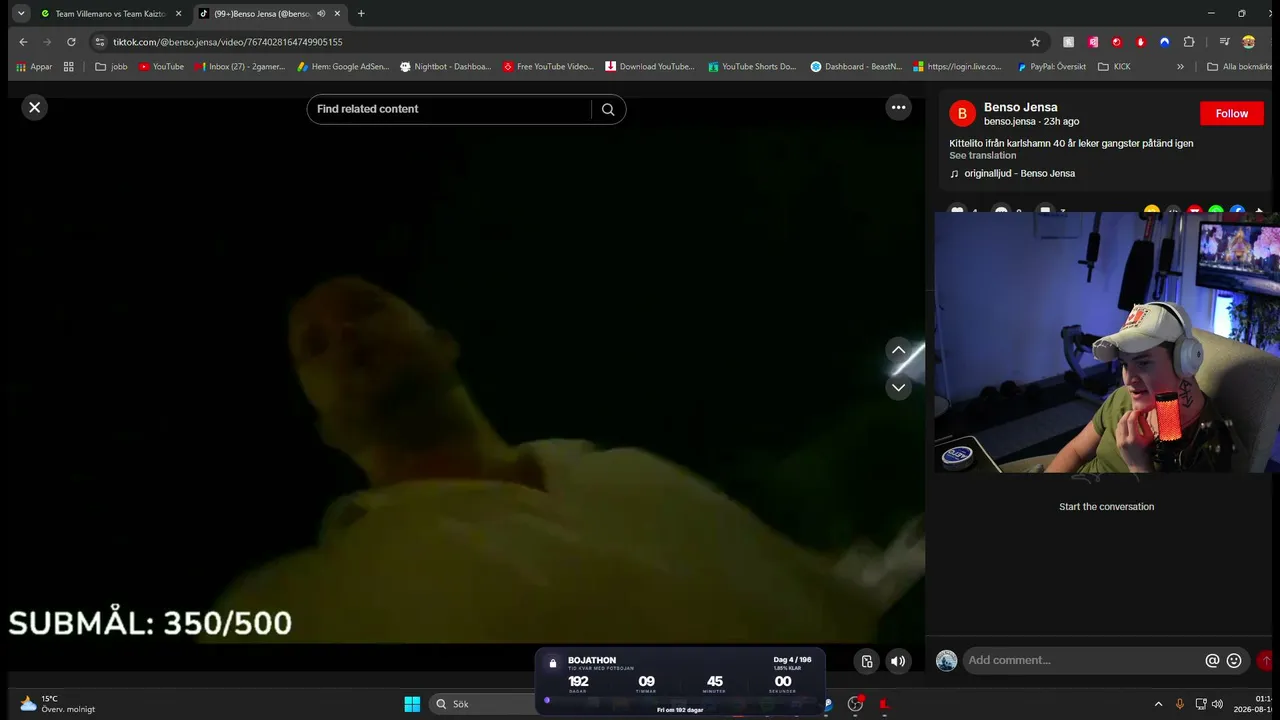Open a new browser tab
This screenshot has width=1280, height=720.
click(361, 14)
